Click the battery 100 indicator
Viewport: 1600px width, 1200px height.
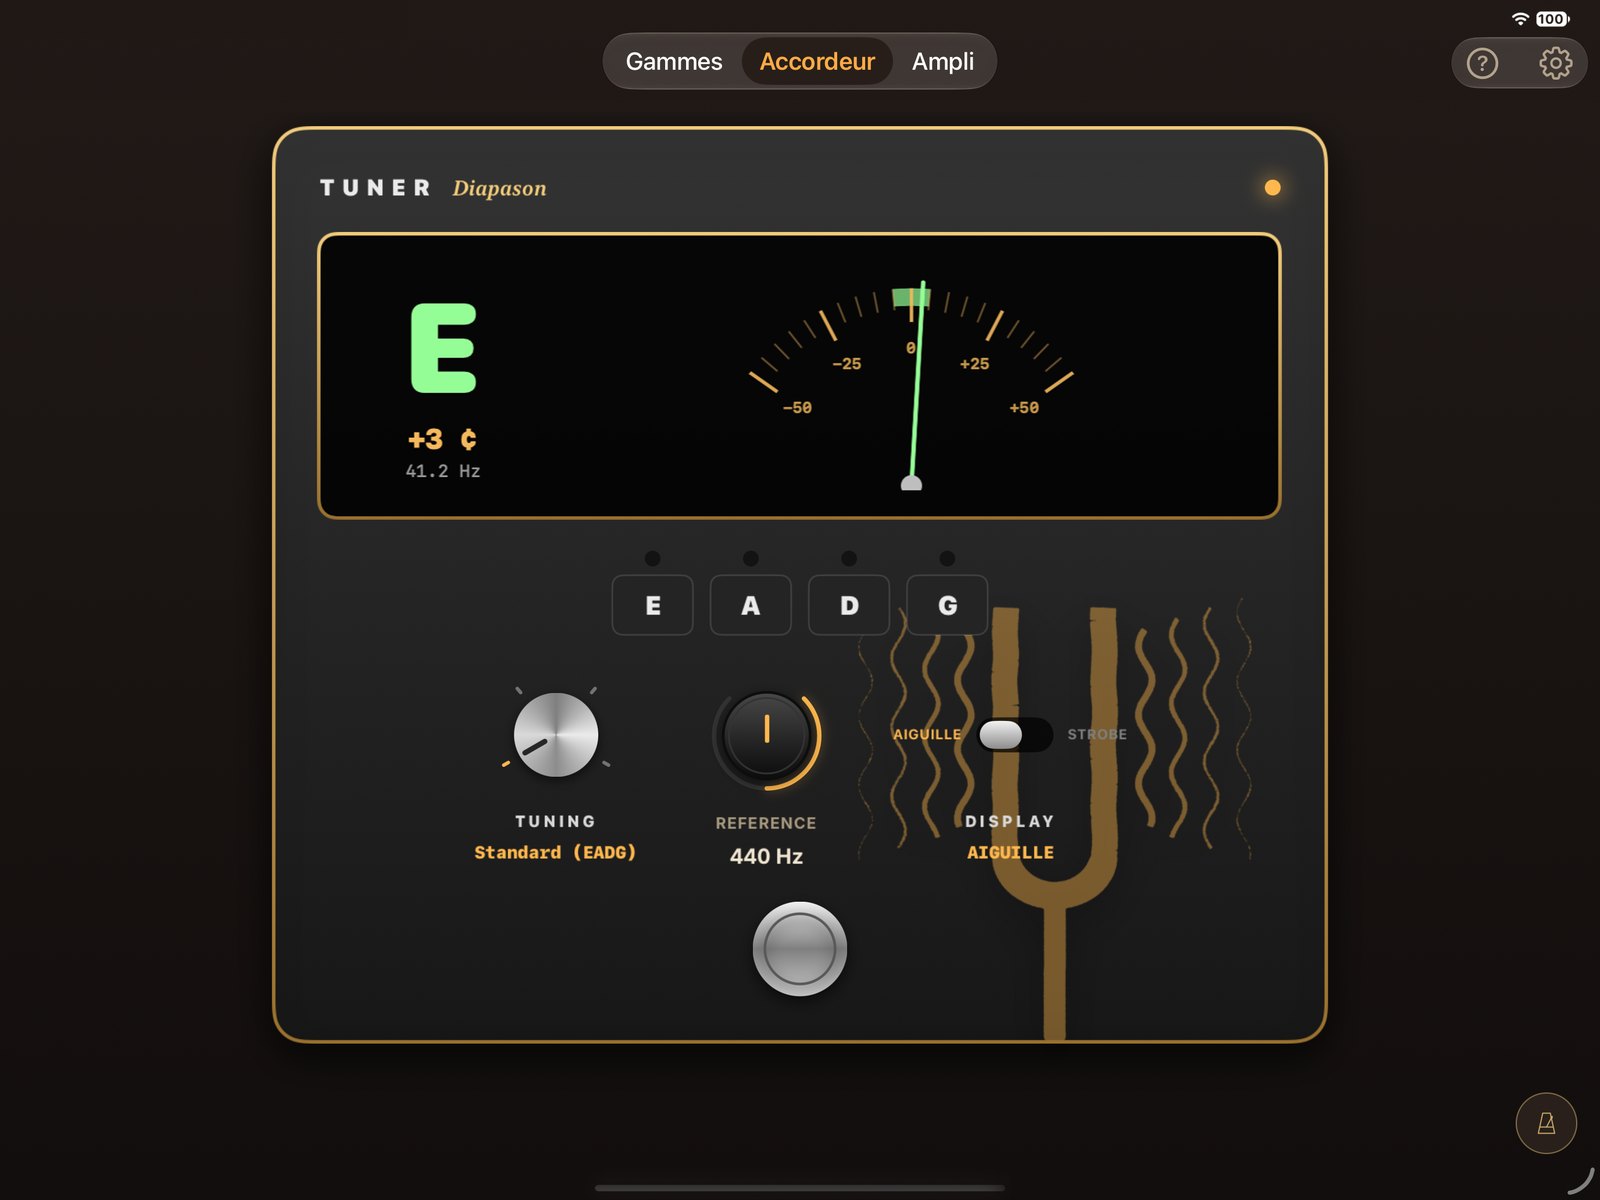[x=1552, y=19]
